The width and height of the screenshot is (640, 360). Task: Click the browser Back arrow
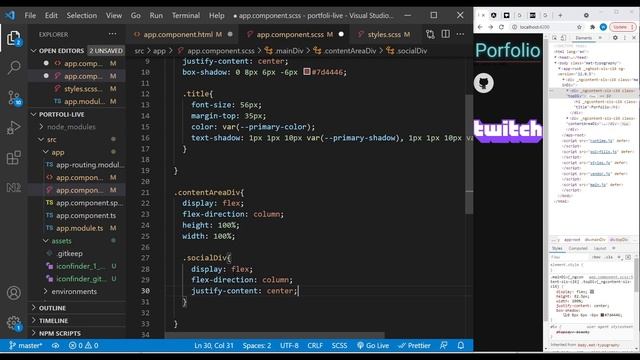480,27
